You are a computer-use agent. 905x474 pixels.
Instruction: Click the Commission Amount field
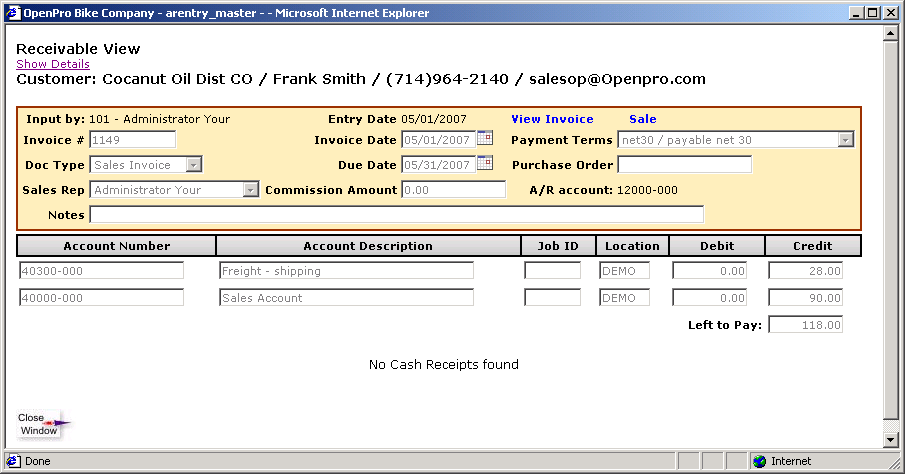pos(453,190)
